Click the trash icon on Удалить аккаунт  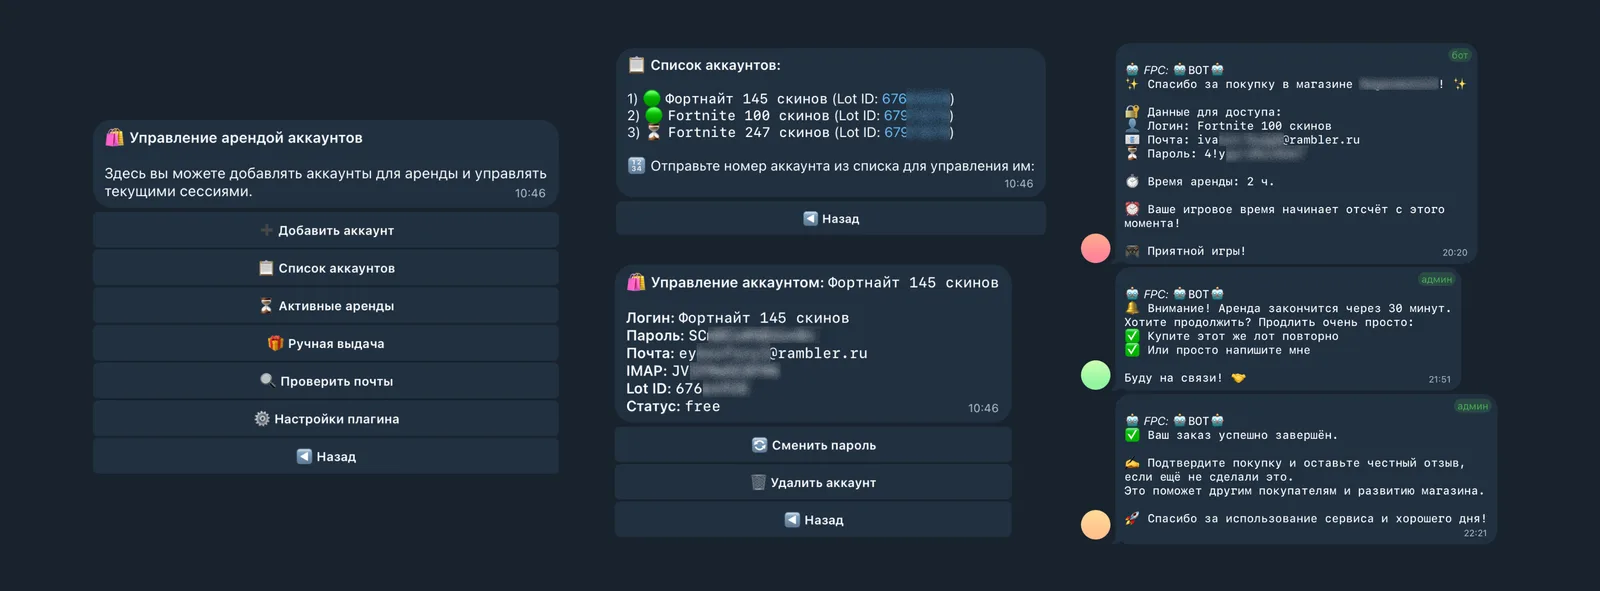pos(759,482)
